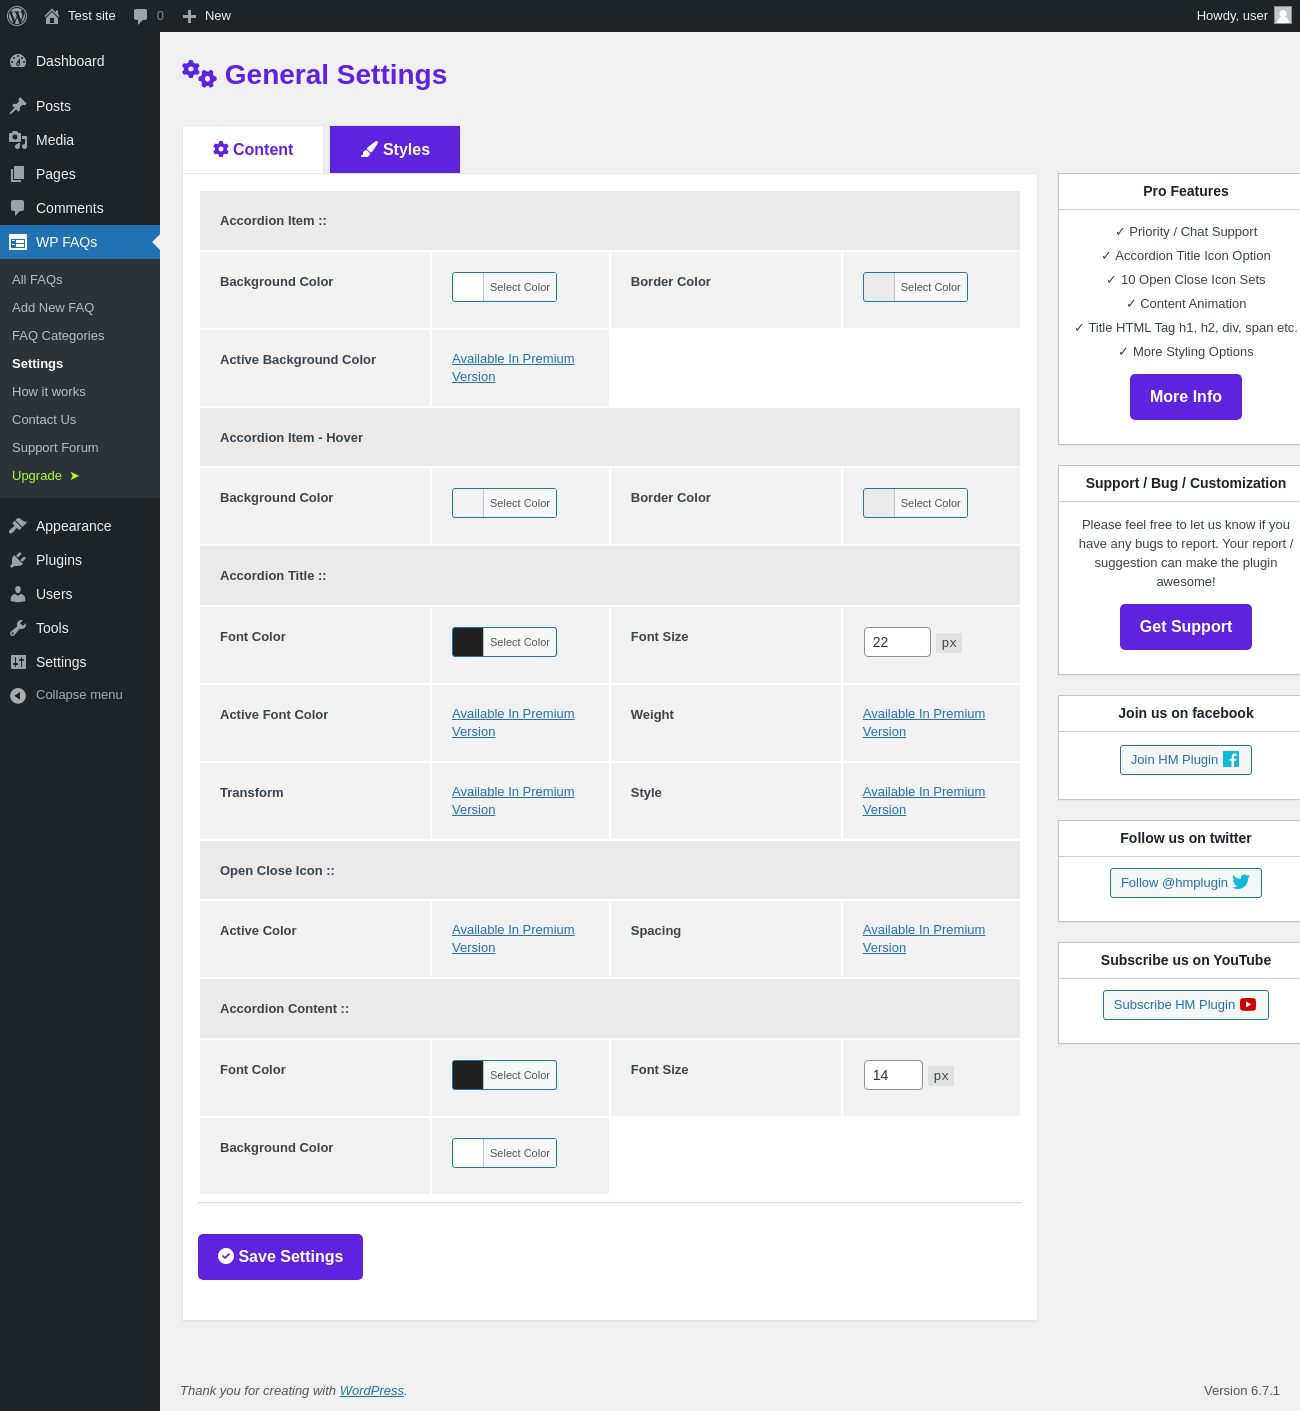Click the Tools wrench icon

18,628
